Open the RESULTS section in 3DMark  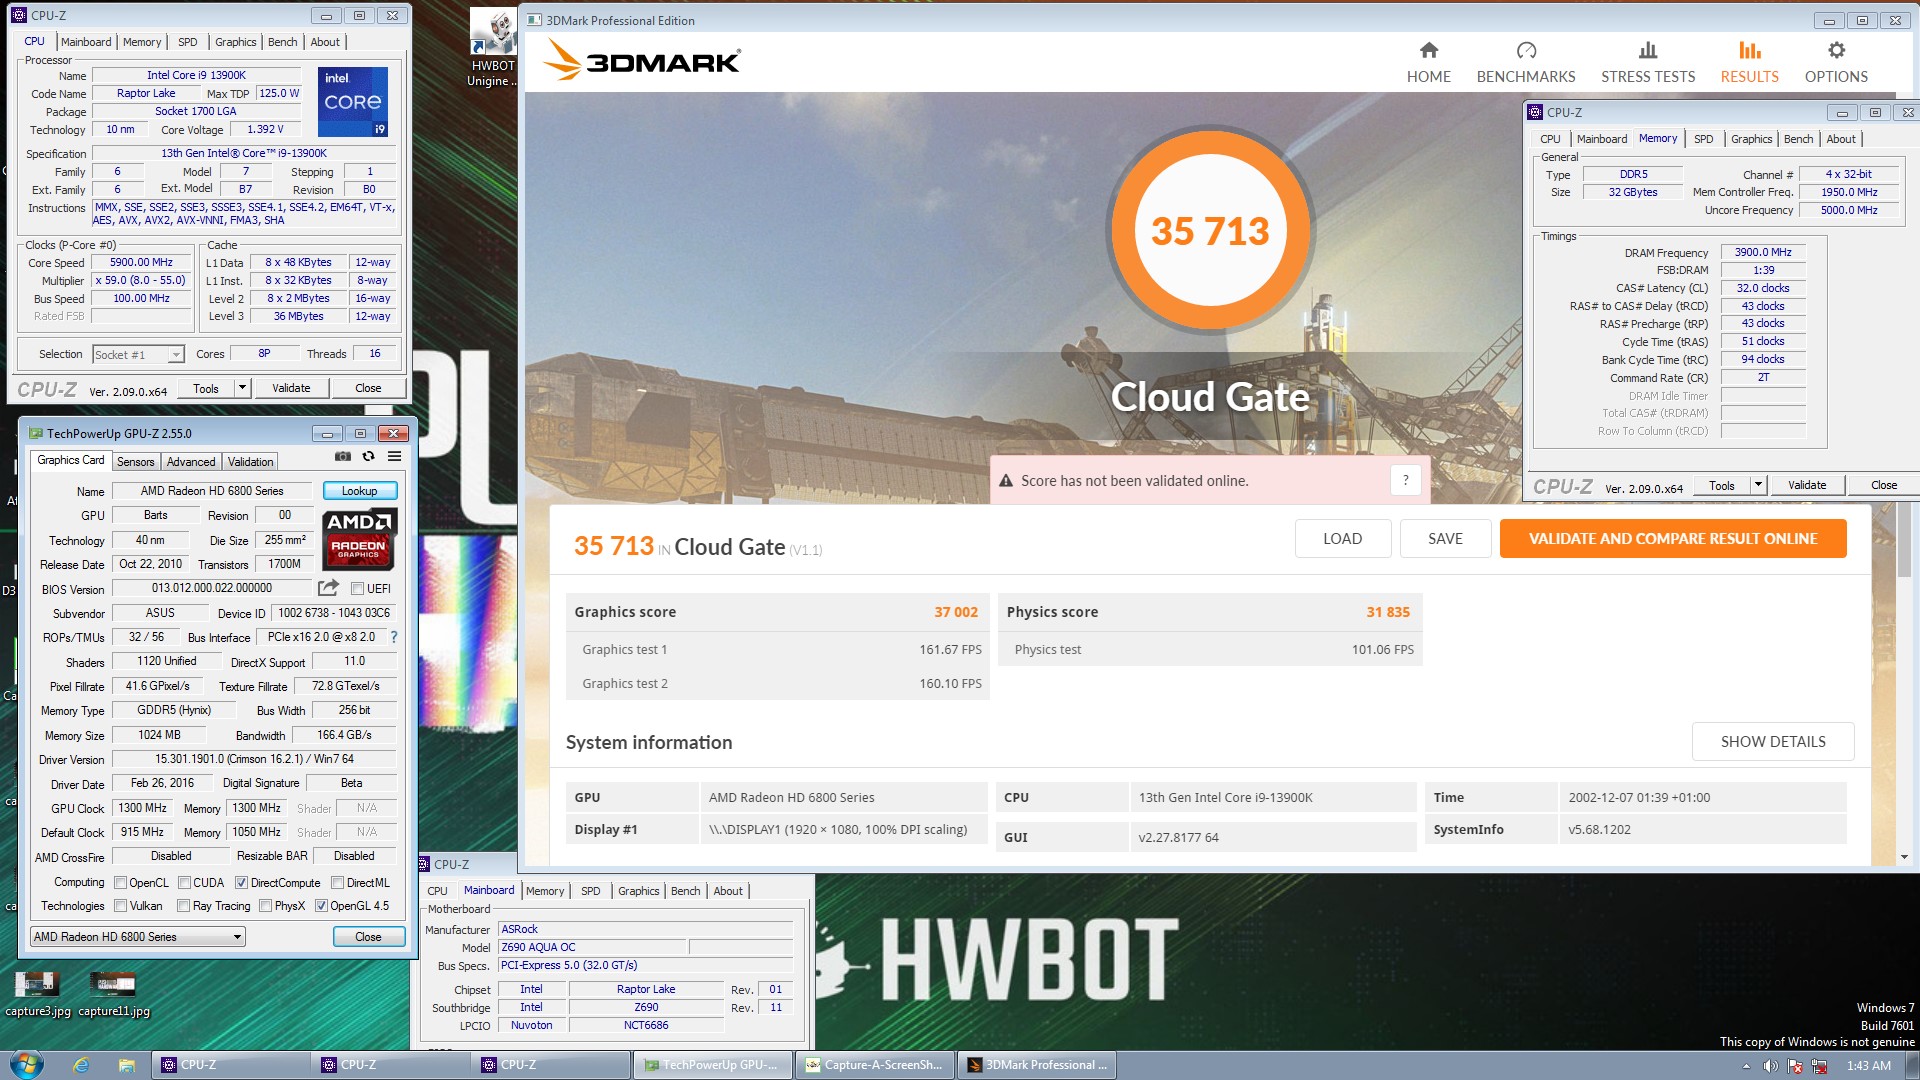coord(1749,62)
